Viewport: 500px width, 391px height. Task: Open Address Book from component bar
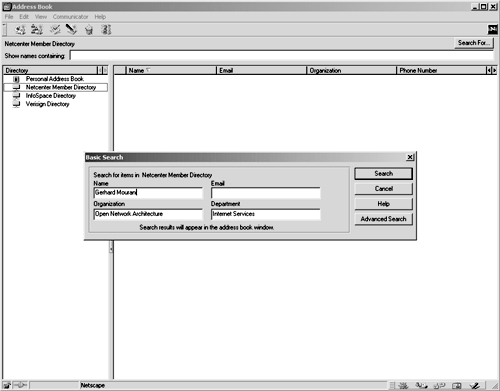[457, 386]
